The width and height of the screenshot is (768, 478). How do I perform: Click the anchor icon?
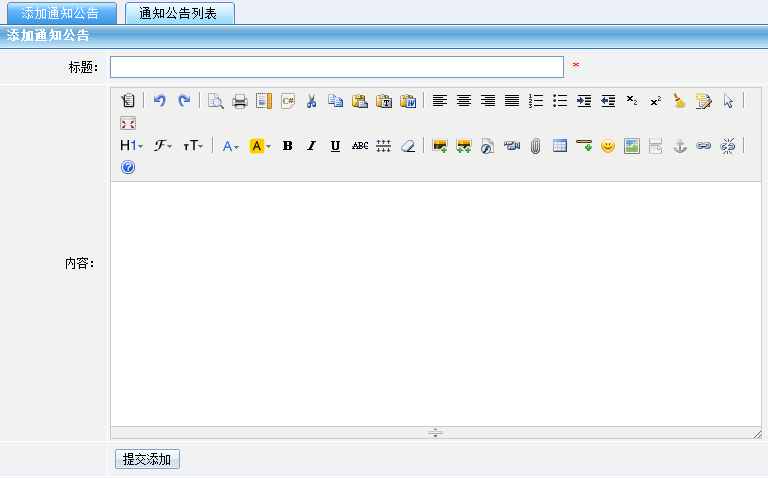click(679, 146)
